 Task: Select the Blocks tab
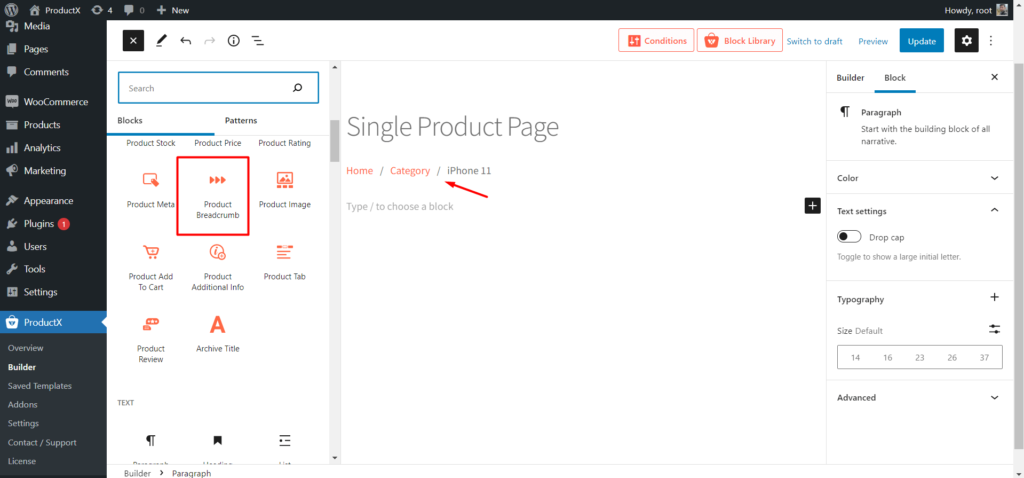(130, 120)
